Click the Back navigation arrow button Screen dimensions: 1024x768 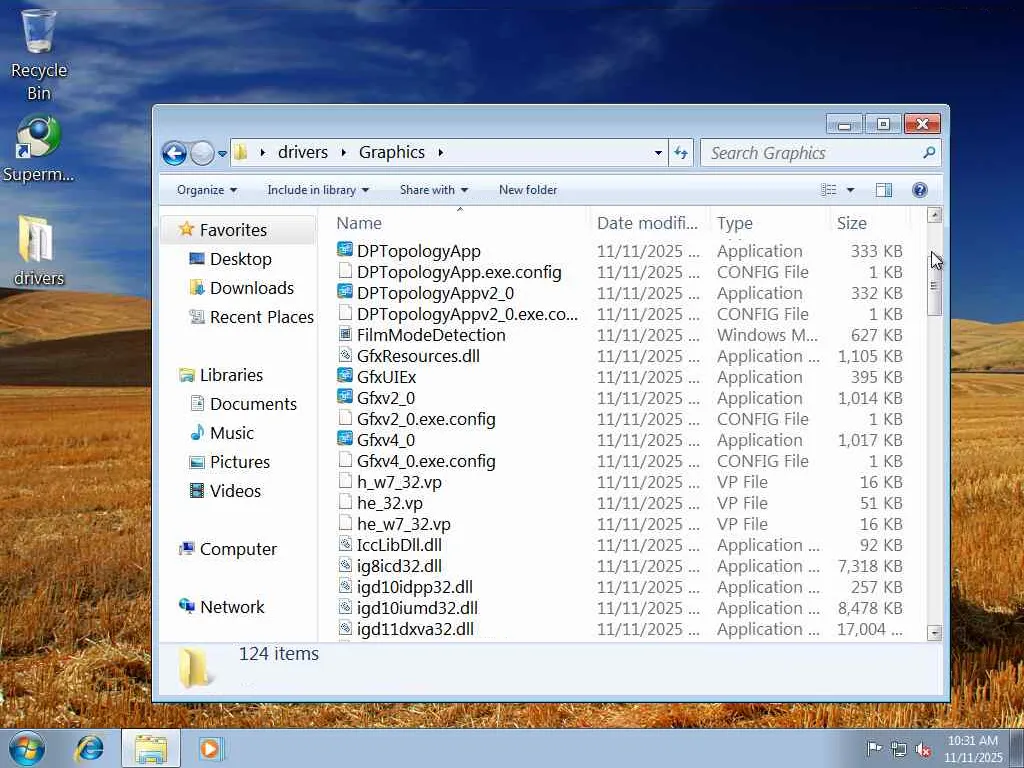174,153
